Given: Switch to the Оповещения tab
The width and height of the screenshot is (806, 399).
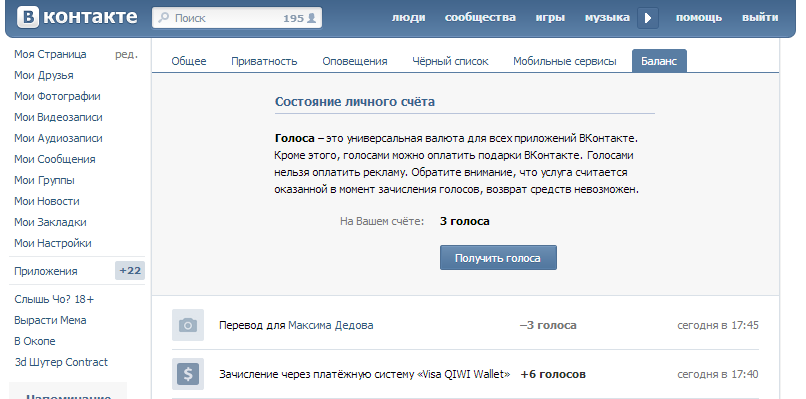Looking at the screenshot, I should 355,61.
